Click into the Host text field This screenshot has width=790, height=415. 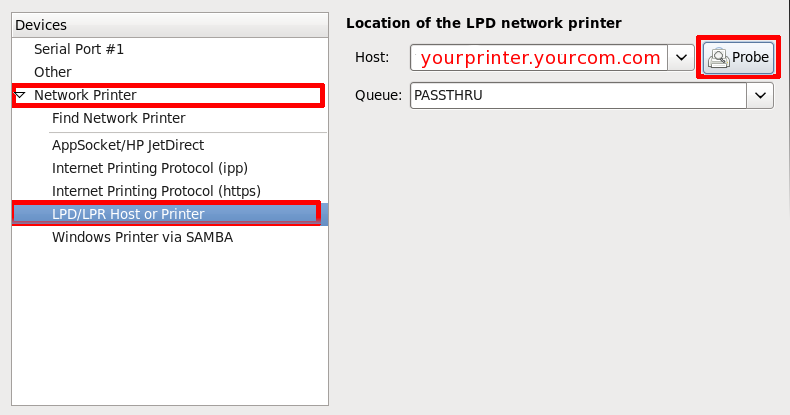click(538, 58)
